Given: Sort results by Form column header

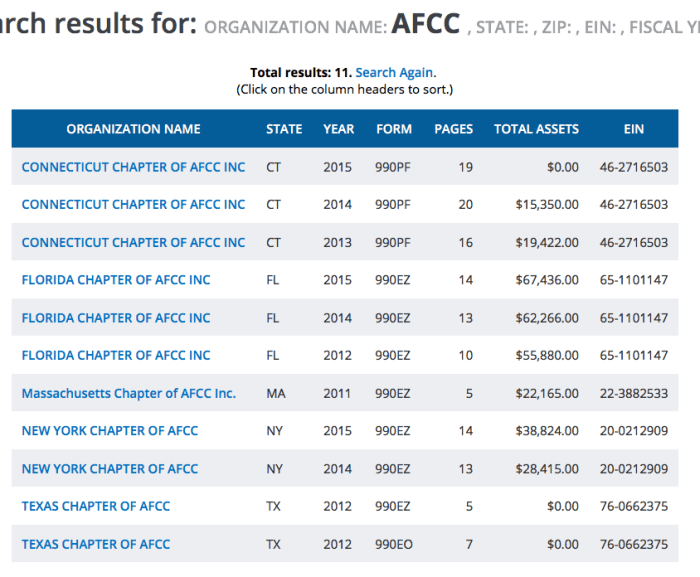Looking at the screenshot, I should click(x=393, y=129).
